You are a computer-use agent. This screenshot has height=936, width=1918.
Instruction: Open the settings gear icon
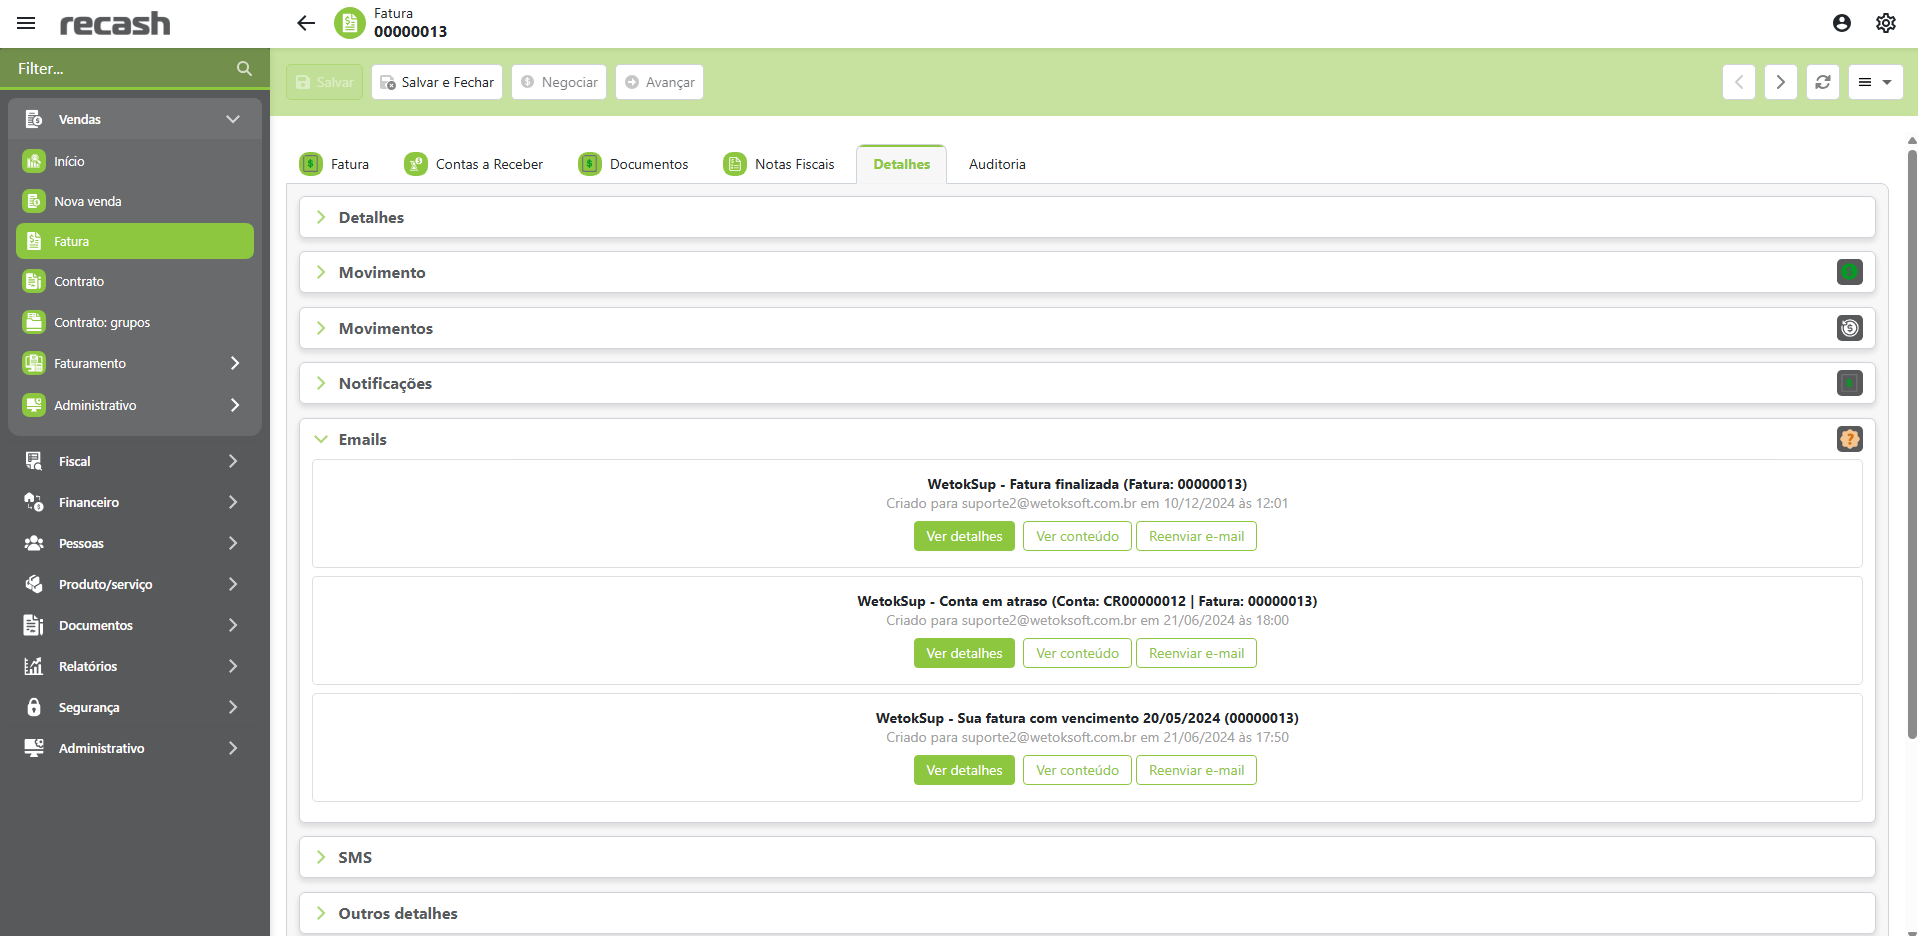[1885, 23]
